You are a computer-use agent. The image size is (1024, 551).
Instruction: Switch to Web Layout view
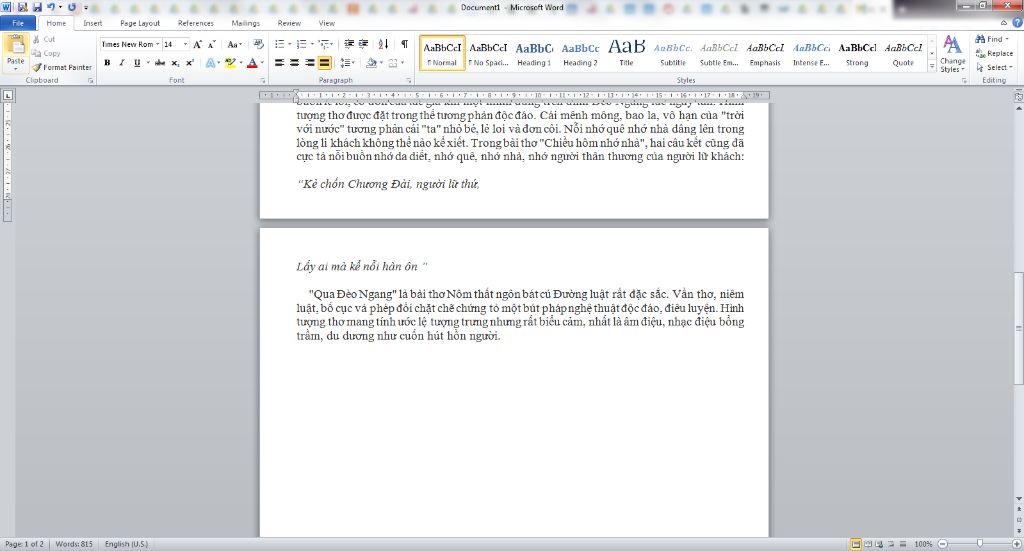879,544
